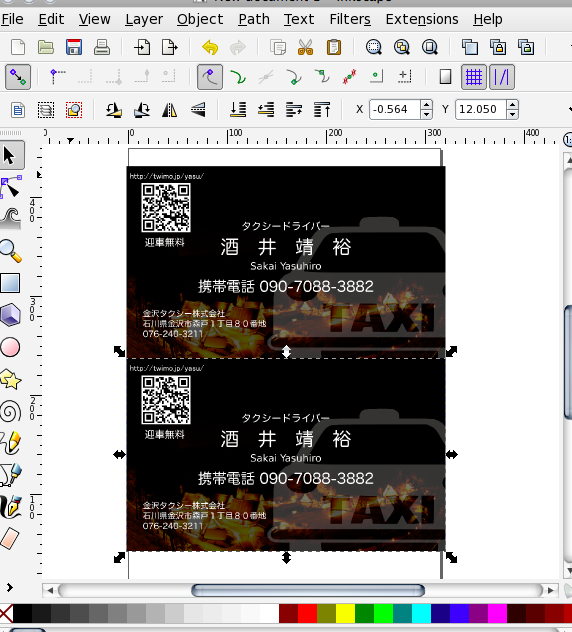572x632 pixels.
Task: Select the Tweak tool
Action: [x=10, y=219]
